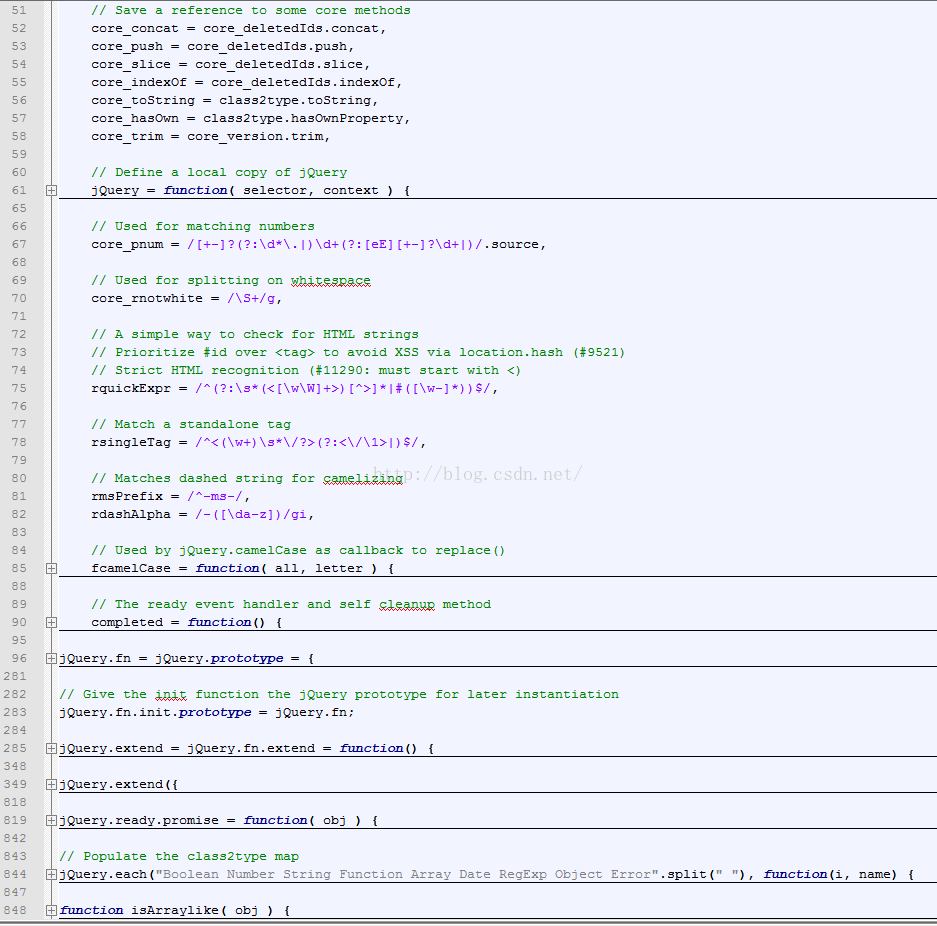This screenshot has width=937, height=926.
Task: Click the 'selector, context' parameters on line 61
Action: coord(311,191)
